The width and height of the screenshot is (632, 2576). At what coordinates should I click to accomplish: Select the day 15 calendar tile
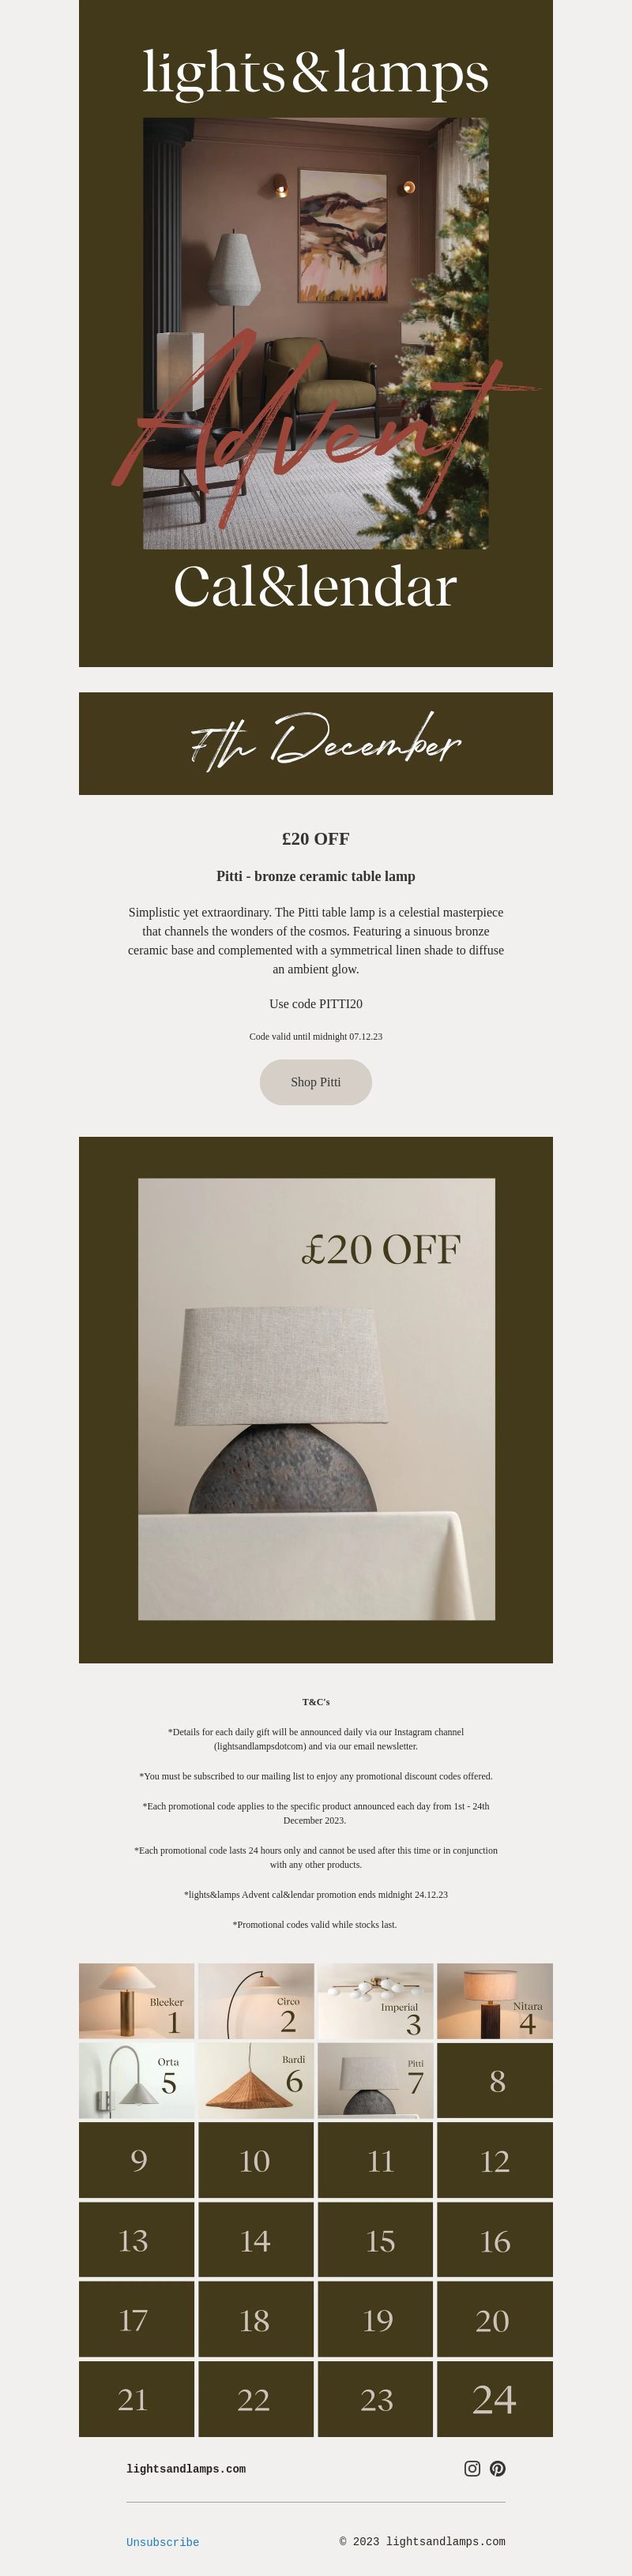point(375,2240)
